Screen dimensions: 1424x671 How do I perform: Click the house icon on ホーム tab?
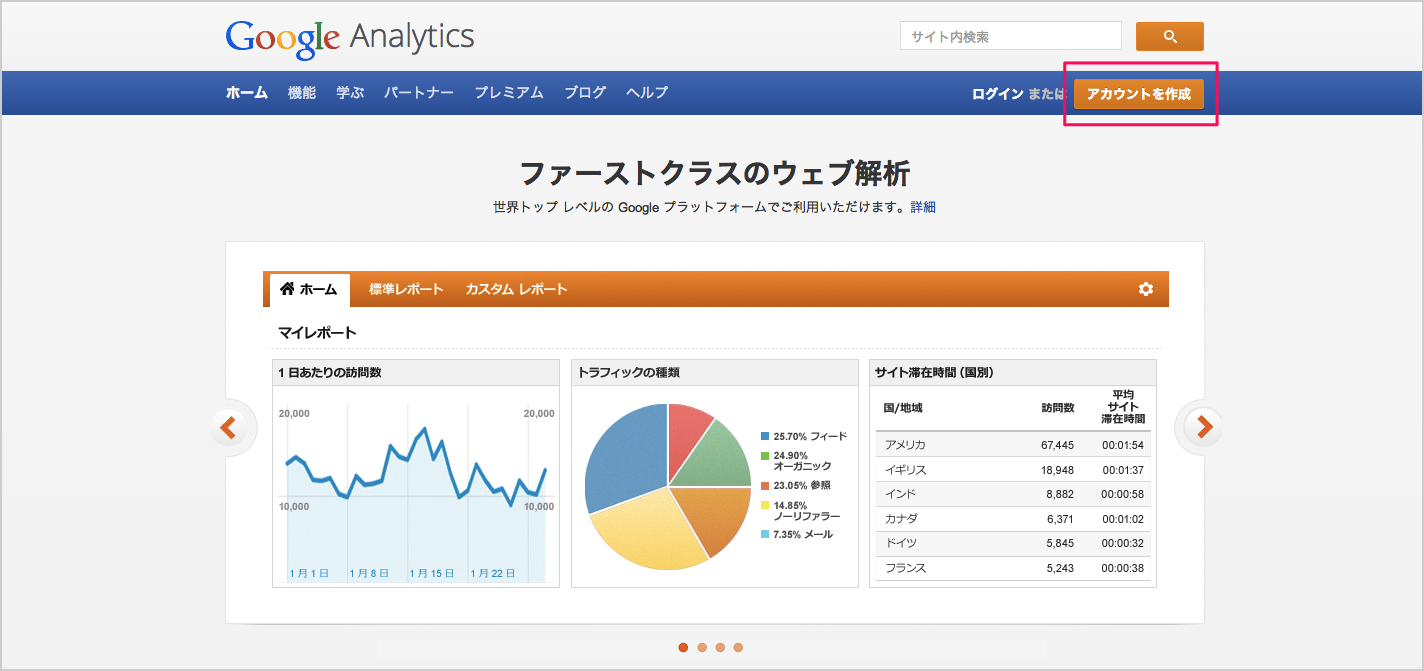(x=287, y=289)
